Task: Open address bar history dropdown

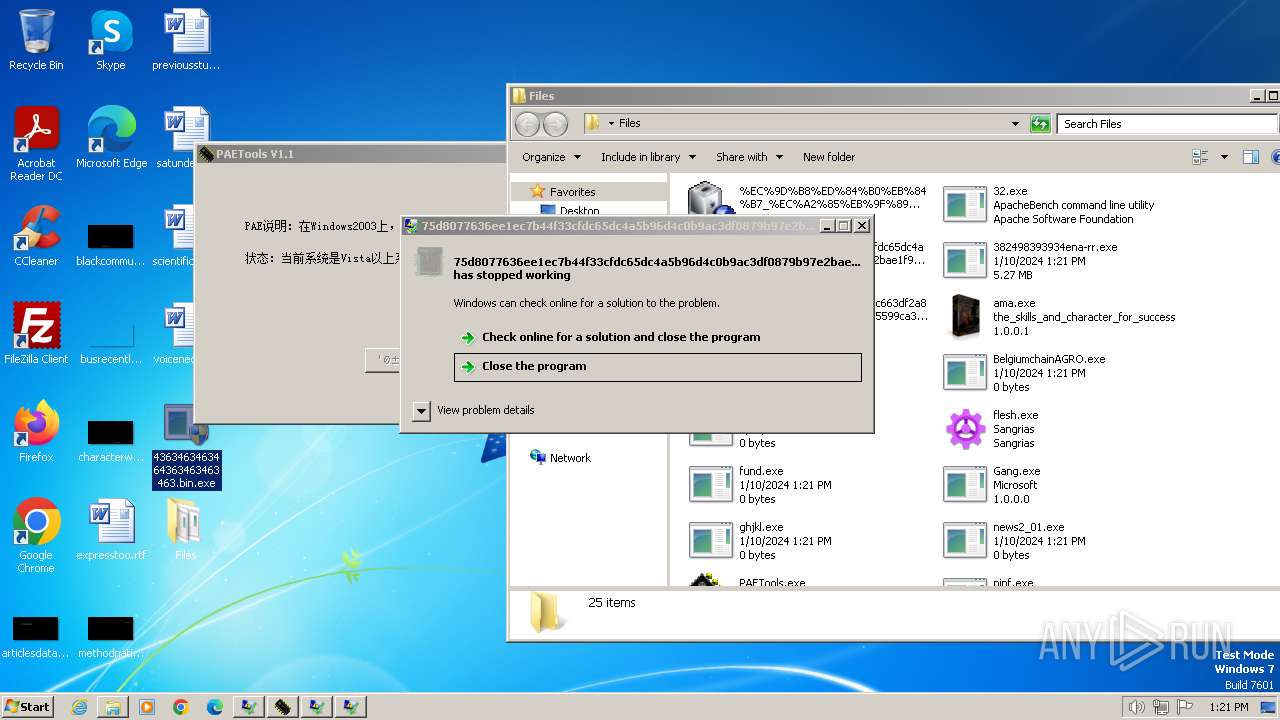Action: coord(1015,124)
